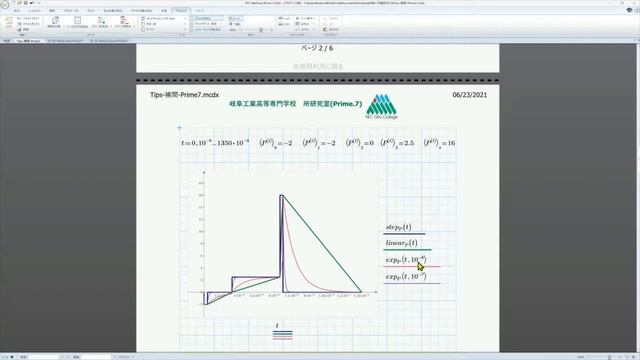Click the Save quick access icon
This screenshot has height=360, width=640.
[x=25, y=2]
